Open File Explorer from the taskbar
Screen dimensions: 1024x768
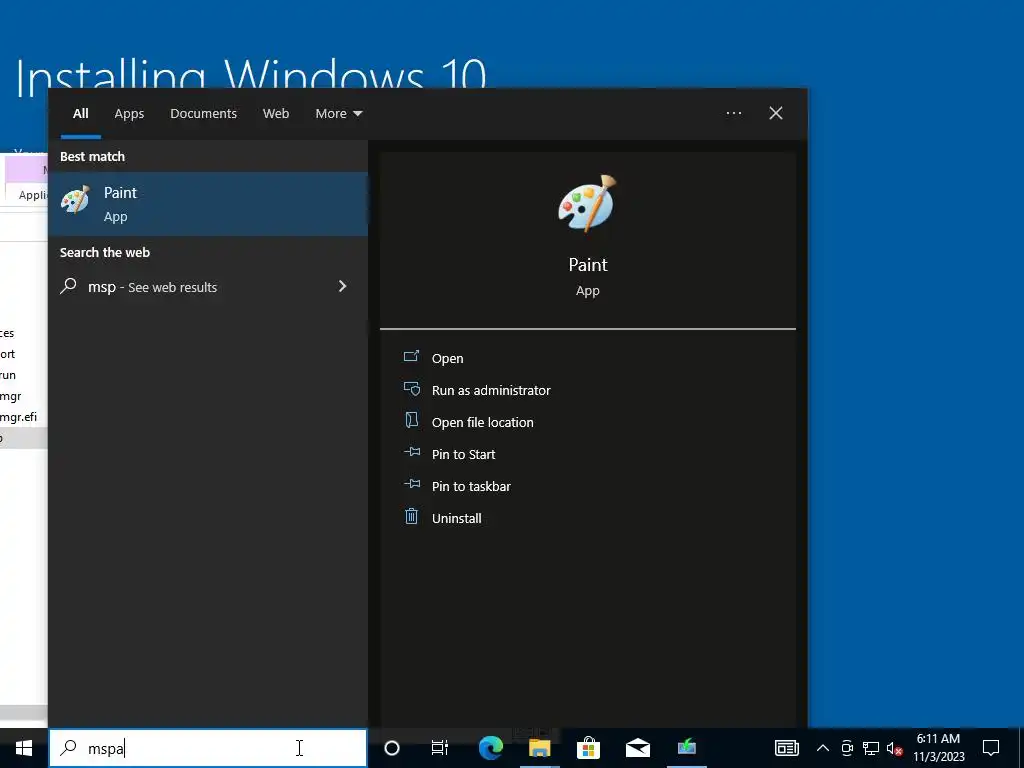coord(539,748)
